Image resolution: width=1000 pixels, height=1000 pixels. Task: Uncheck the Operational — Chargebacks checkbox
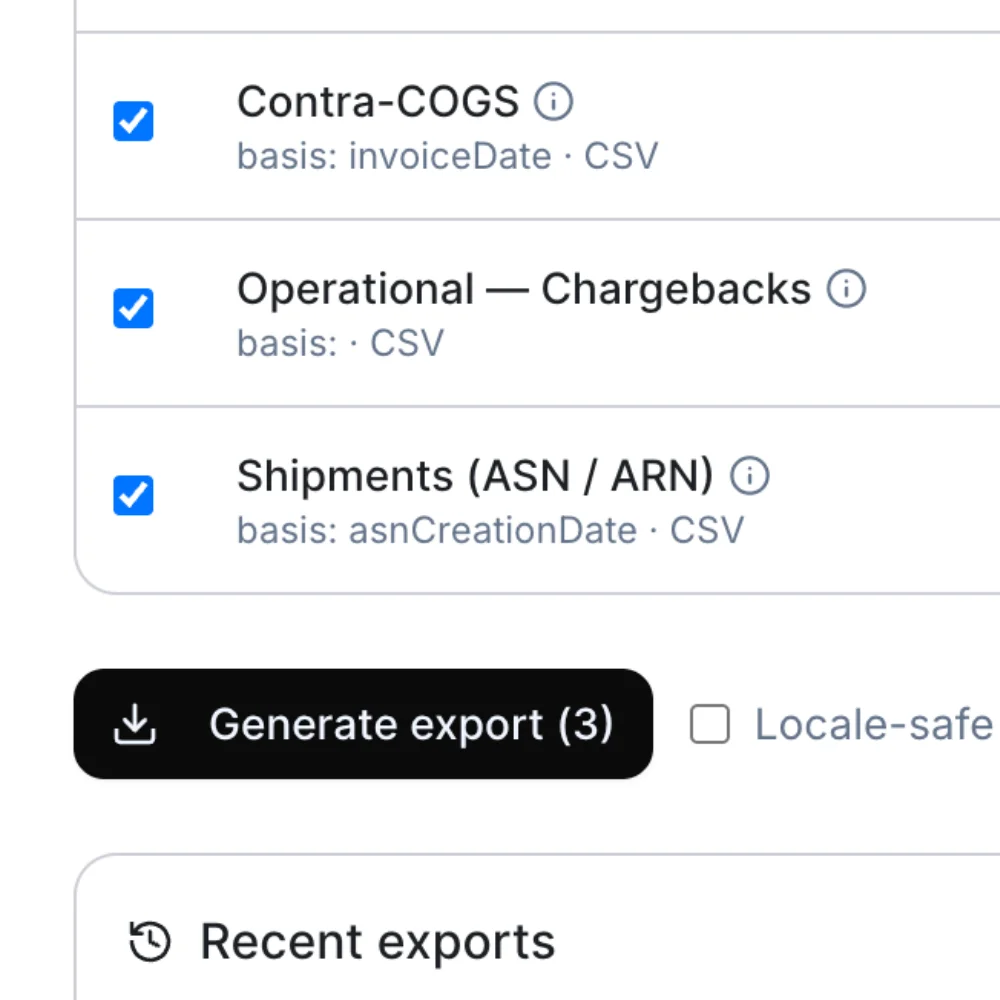[133, 308]
